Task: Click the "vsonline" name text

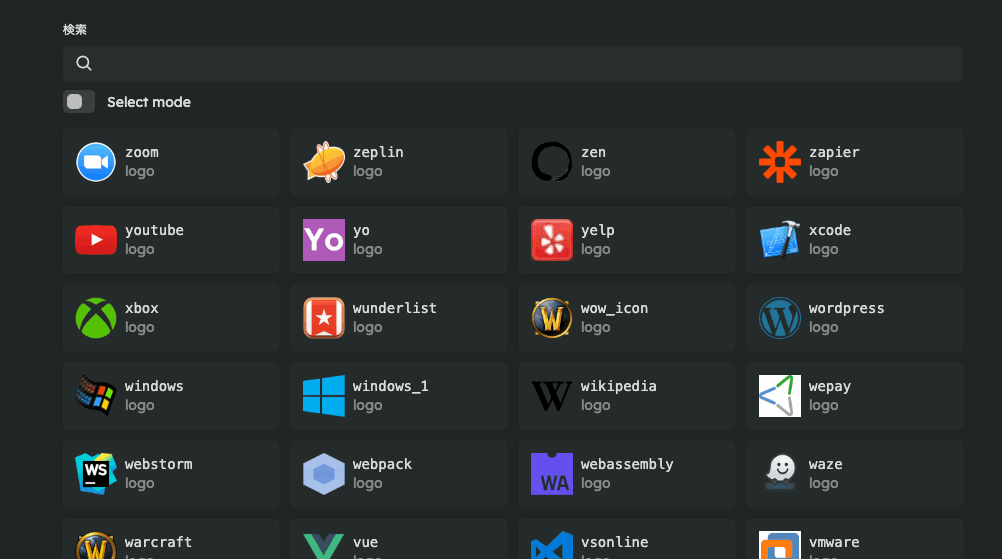Action: [615, 542]
